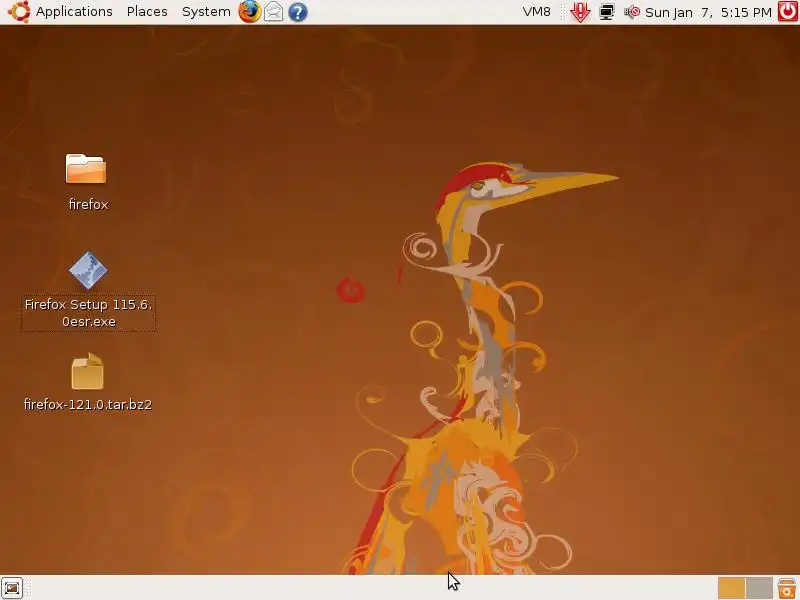
Task: Launch Firefox from the top panel
Action: point(249,11)
